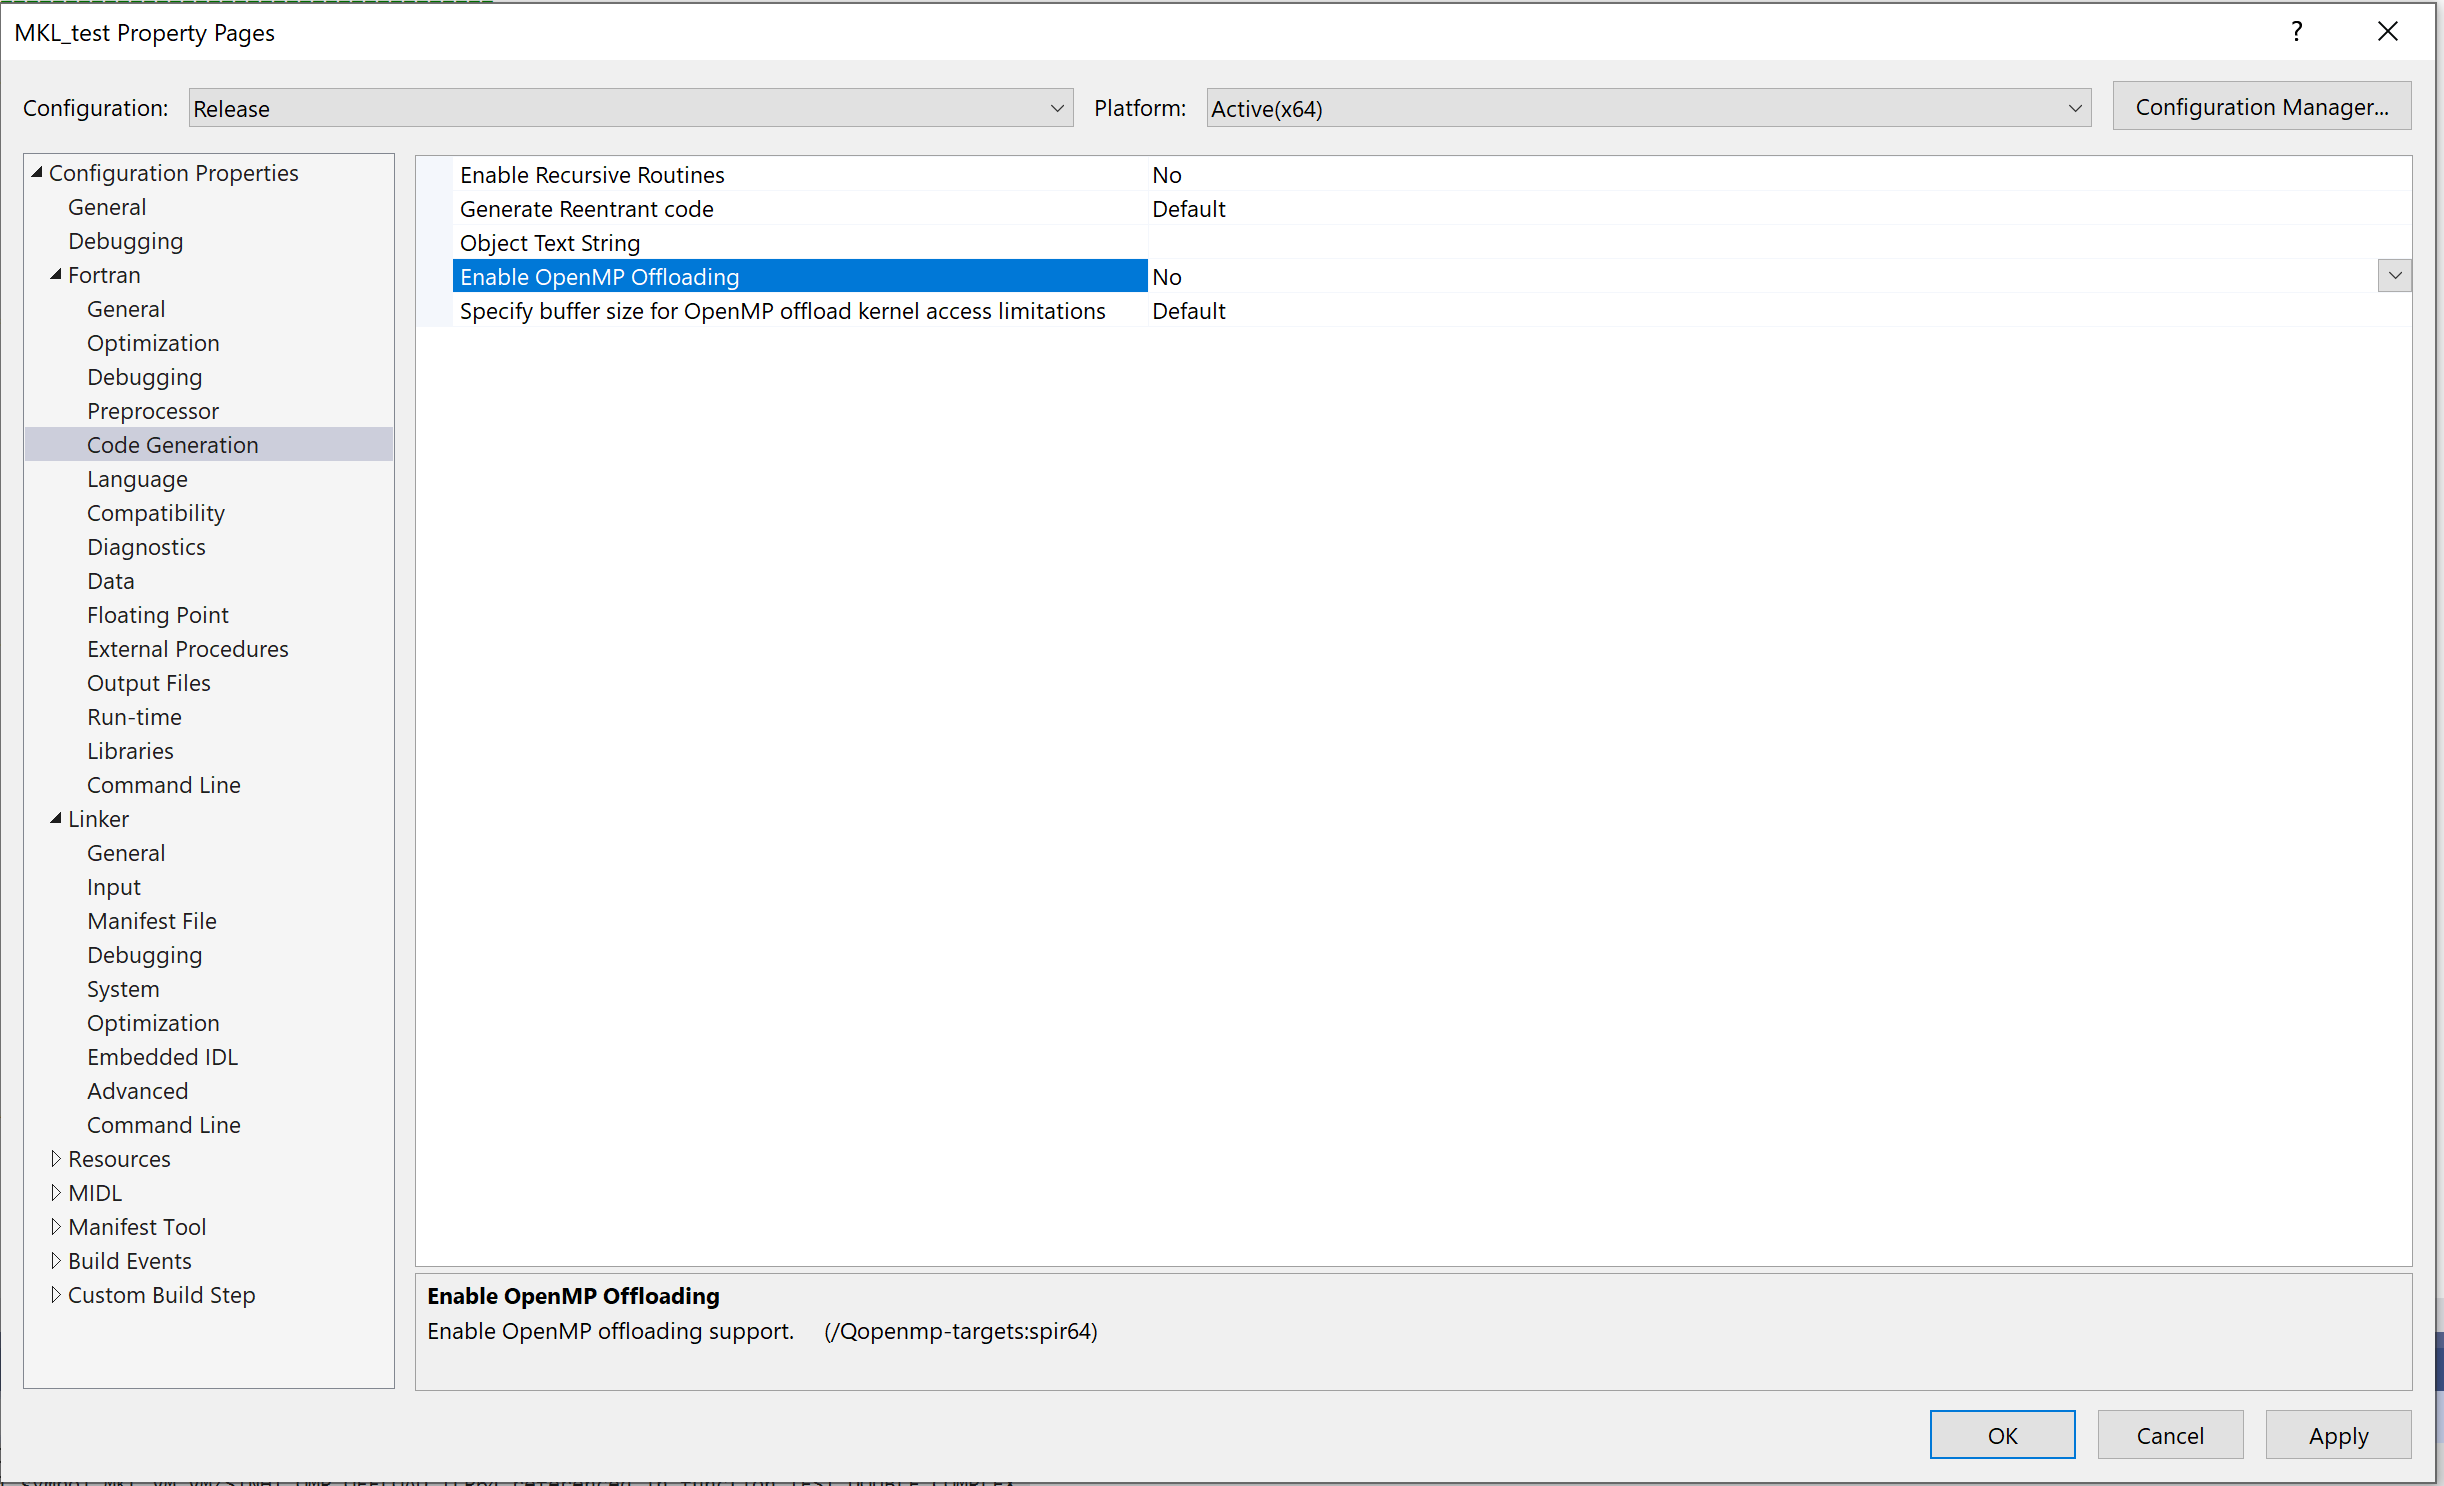Select Command Line under Linker
This screenshot has height=1486, width=2444.
pyautogui.click(x=163, y=1124)
